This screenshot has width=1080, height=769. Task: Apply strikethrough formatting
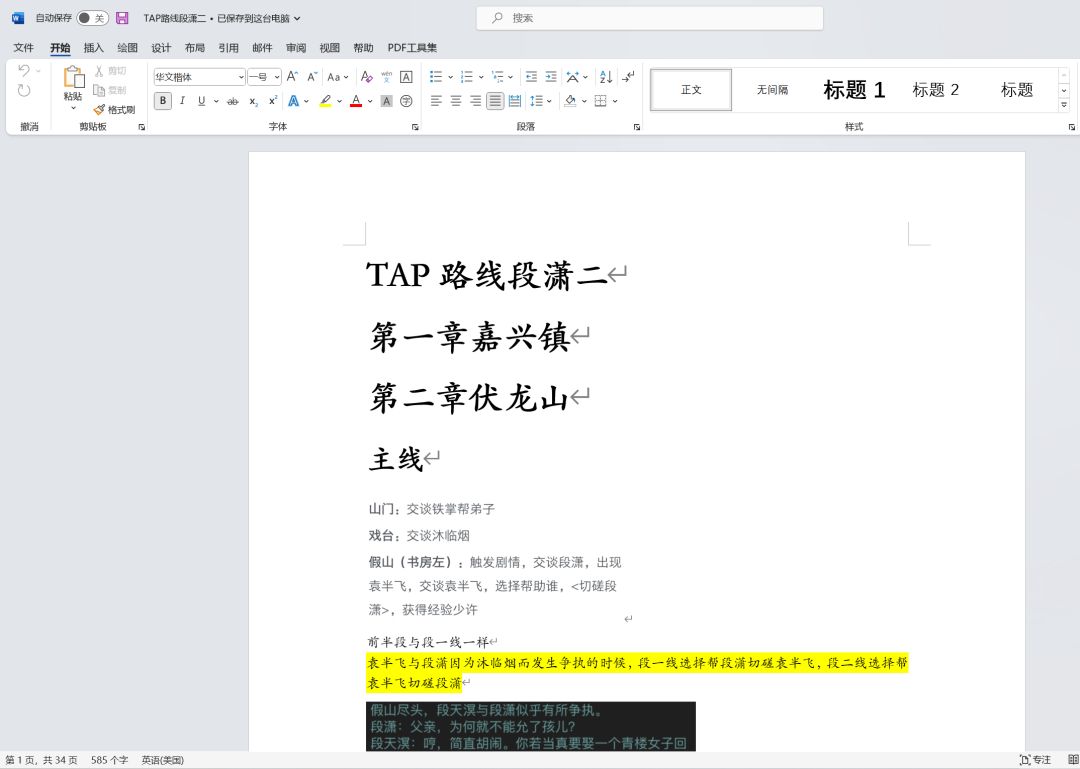coord(231,100)
